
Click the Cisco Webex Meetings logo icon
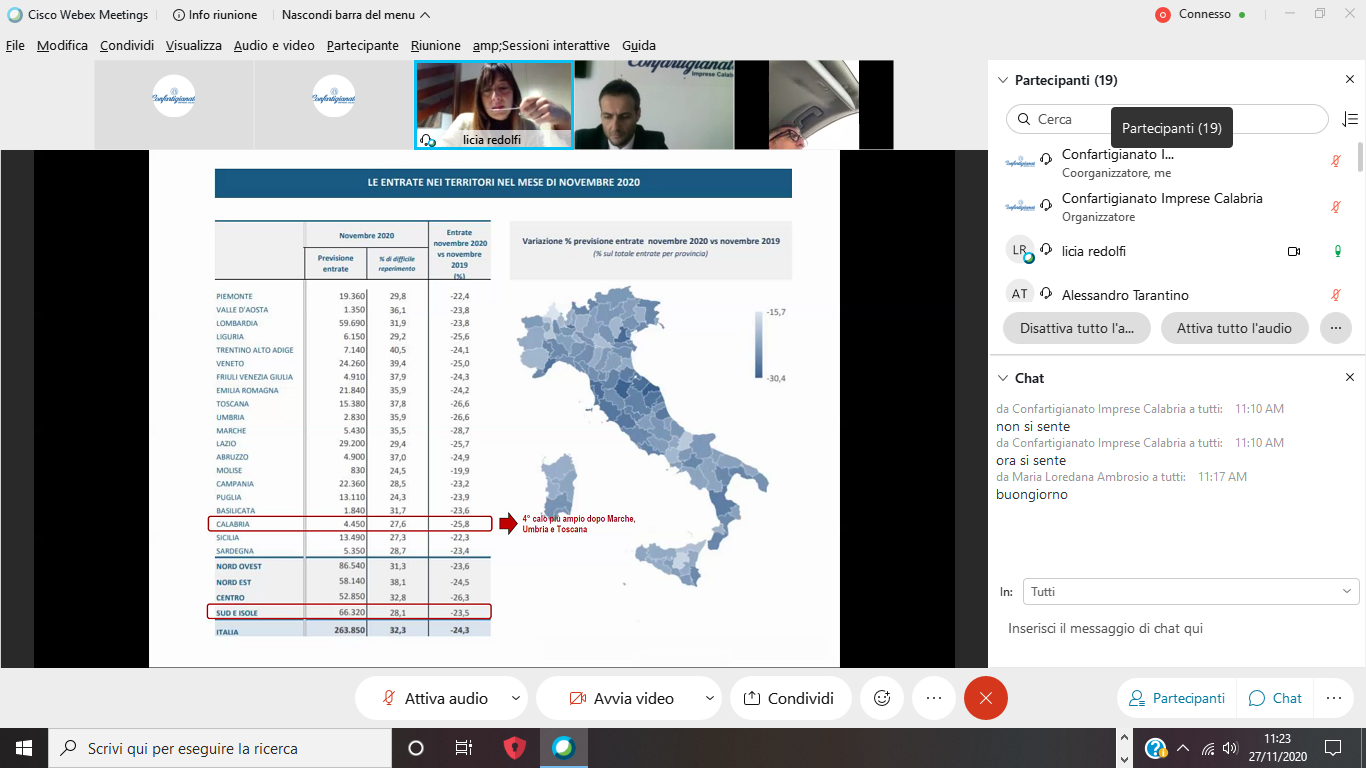click(12, 14)
